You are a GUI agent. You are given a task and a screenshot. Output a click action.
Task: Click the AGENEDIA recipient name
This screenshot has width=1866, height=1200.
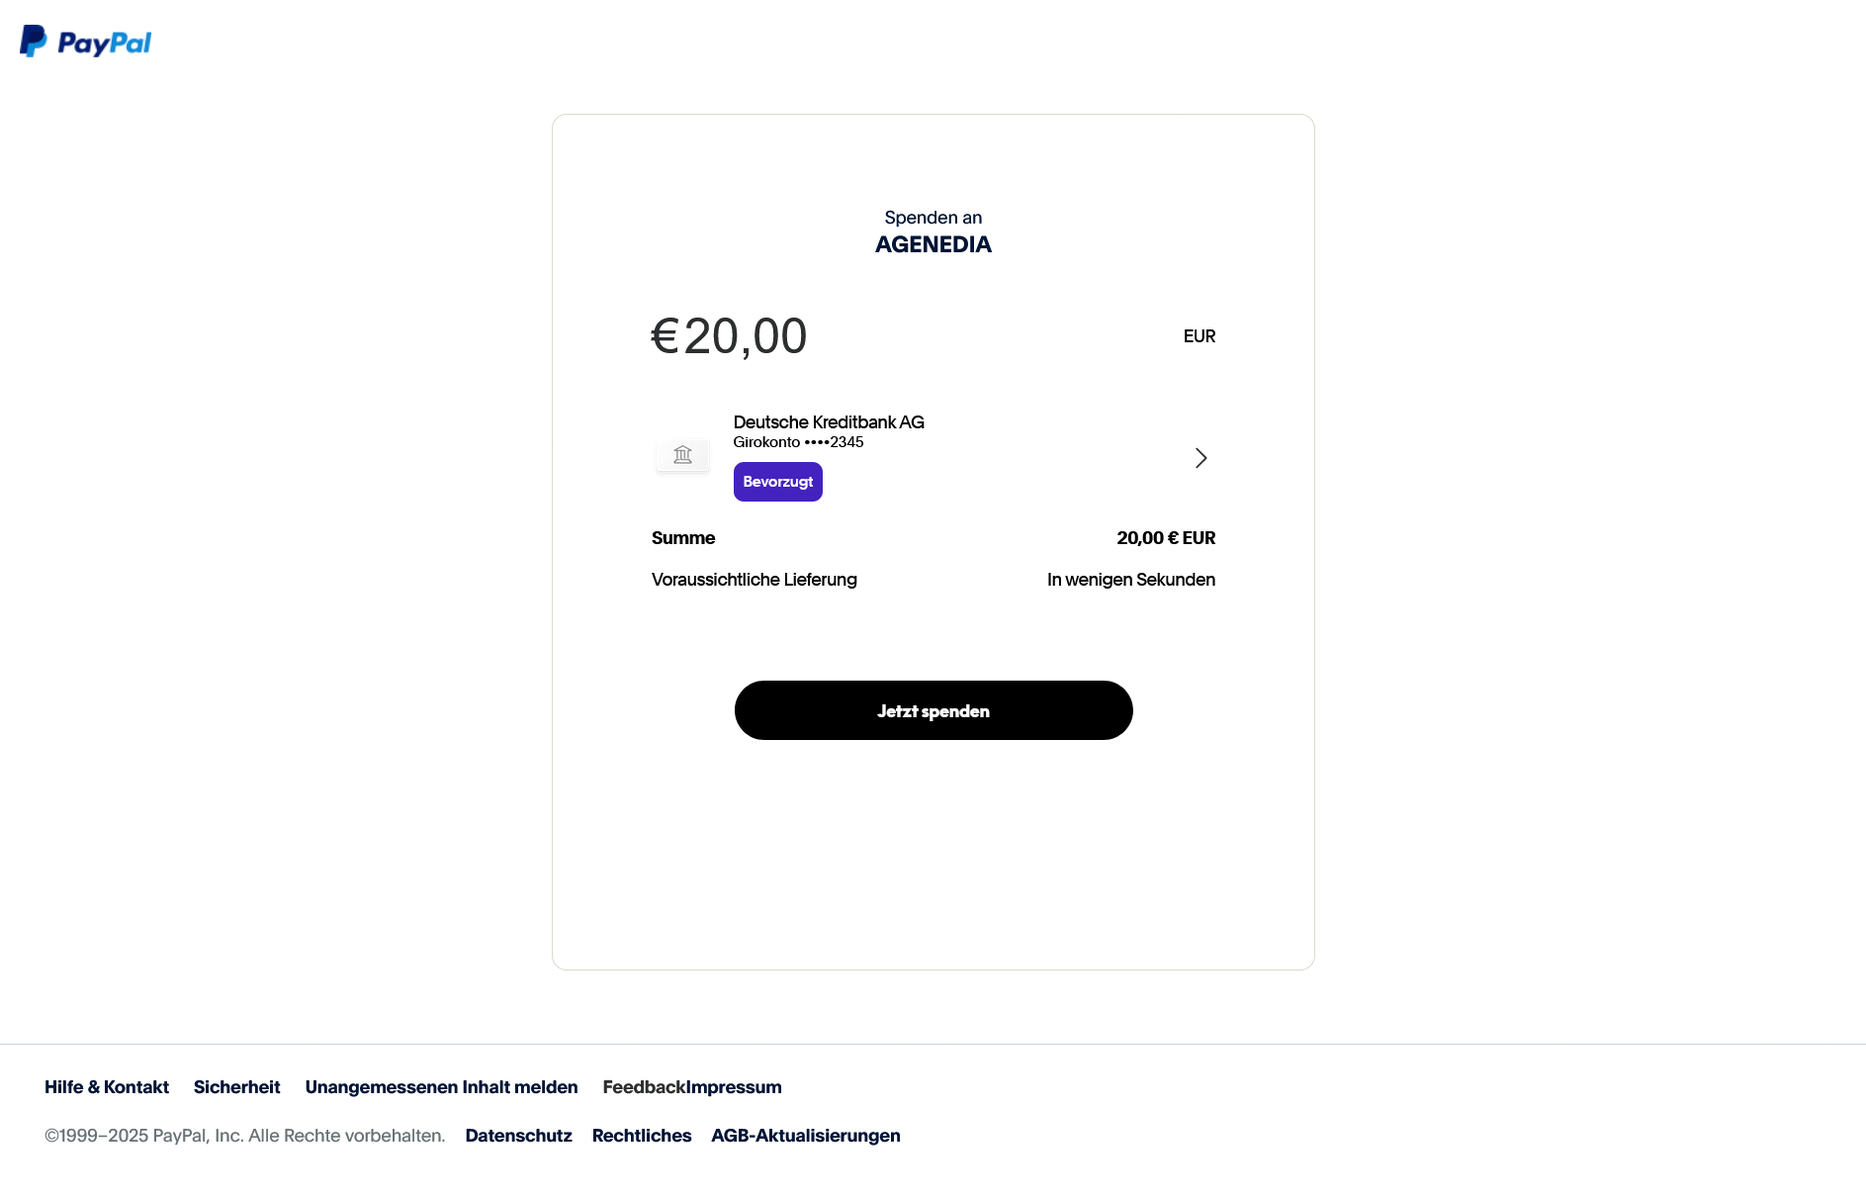tap(932, 245)
